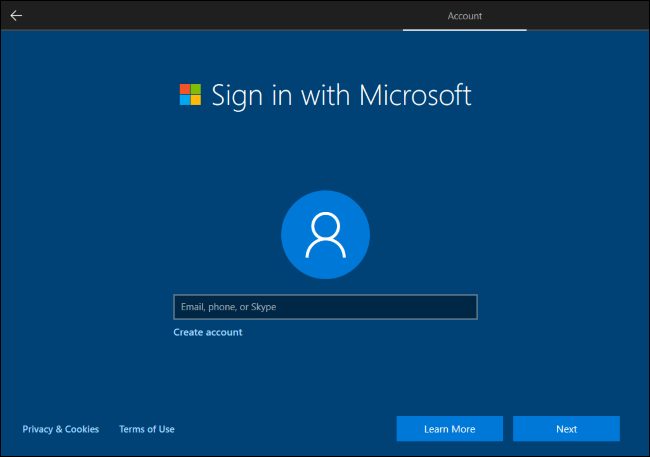Click the Microsoft four-color logo
Screen dimensions: 650x457
click(190, 95)
